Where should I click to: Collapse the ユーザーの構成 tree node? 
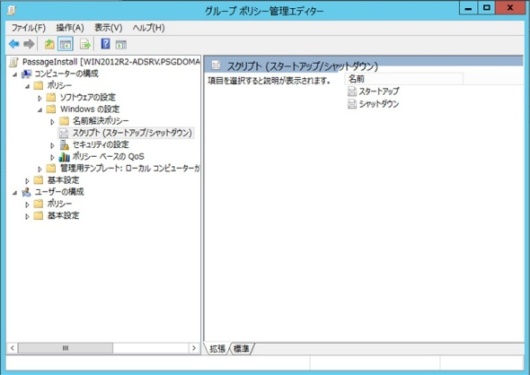click(x=15, y=193)
